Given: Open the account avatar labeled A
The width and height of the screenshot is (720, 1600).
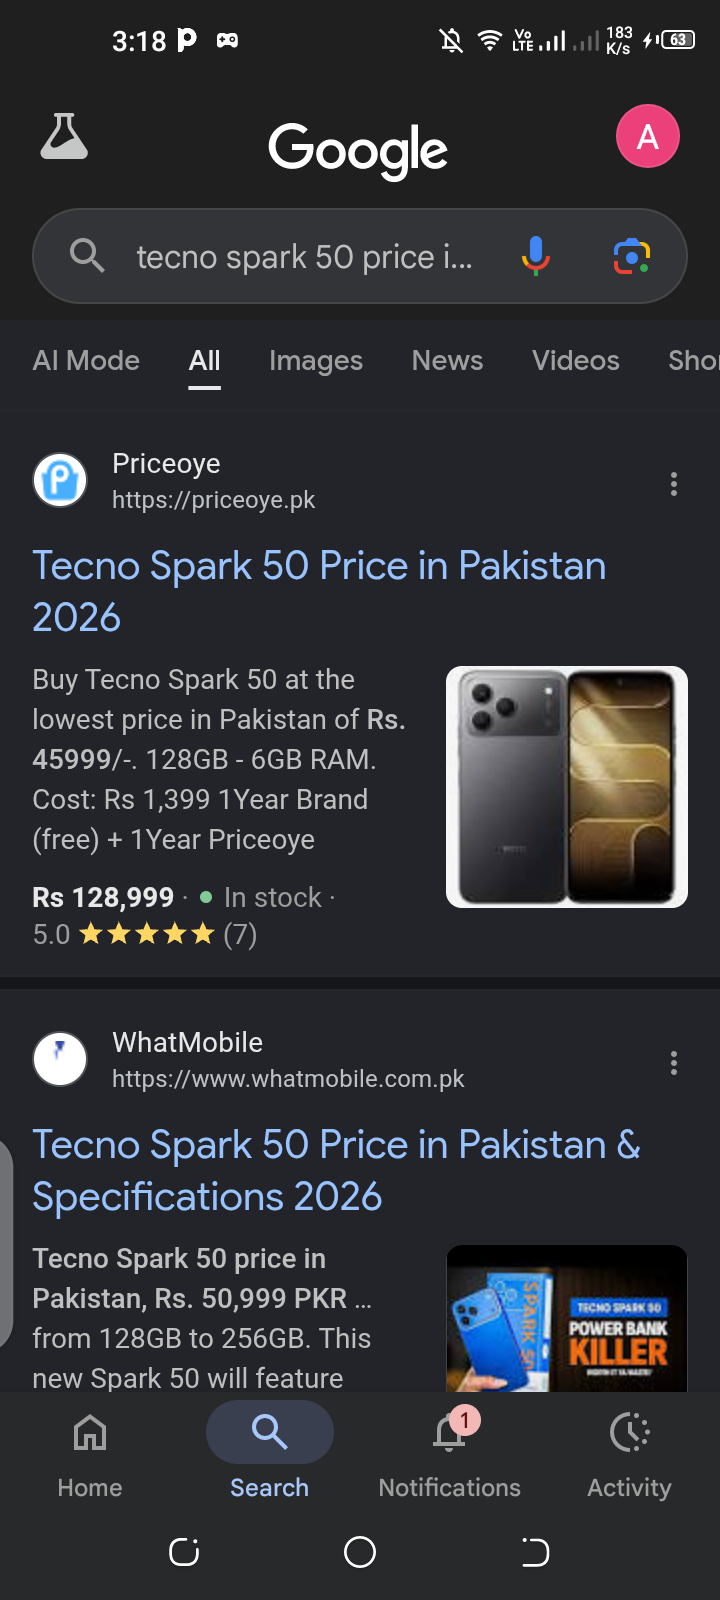Looking at the screenshot, I should point(648,136).
